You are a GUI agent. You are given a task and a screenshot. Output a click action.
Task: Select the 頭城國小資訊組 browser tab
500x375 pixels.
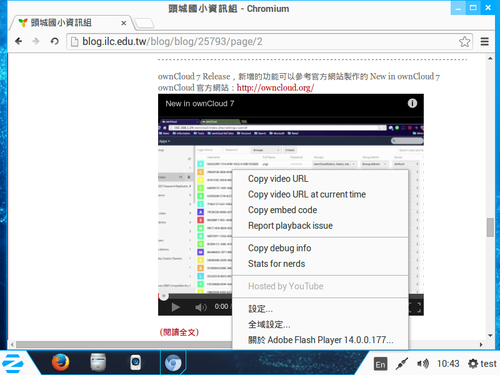[71, 23]
